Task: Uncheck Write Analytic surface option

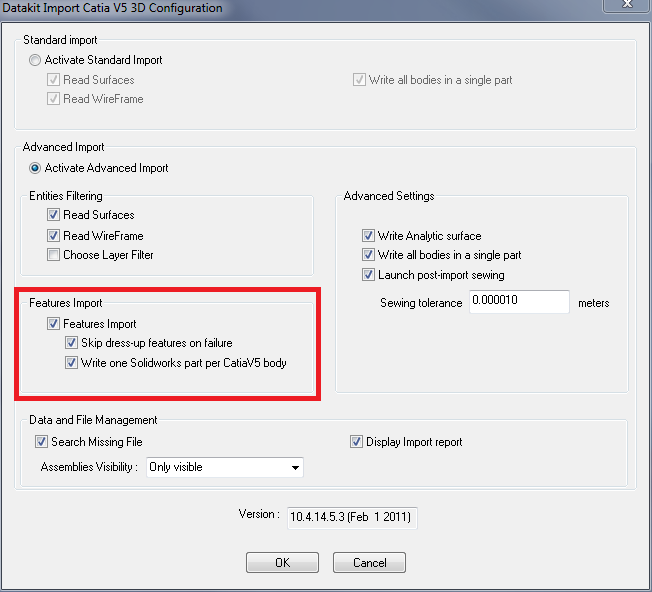Action: 368,236
